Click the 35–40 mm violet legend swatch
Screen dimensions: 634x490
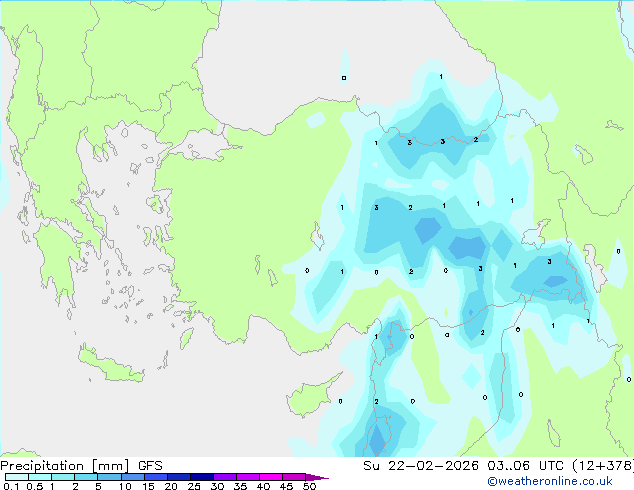(247, 477)
